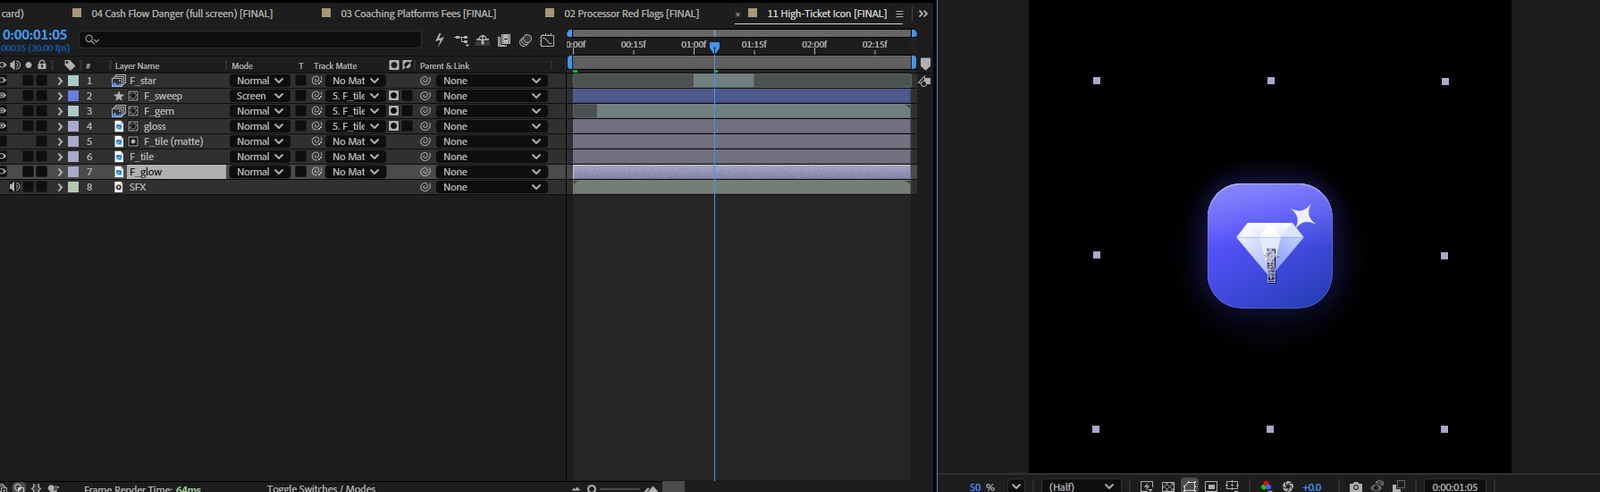Viewport: 1600px width, 492px height.
Task: Show more comp tabs double-chevron
Action: [923, 14]
